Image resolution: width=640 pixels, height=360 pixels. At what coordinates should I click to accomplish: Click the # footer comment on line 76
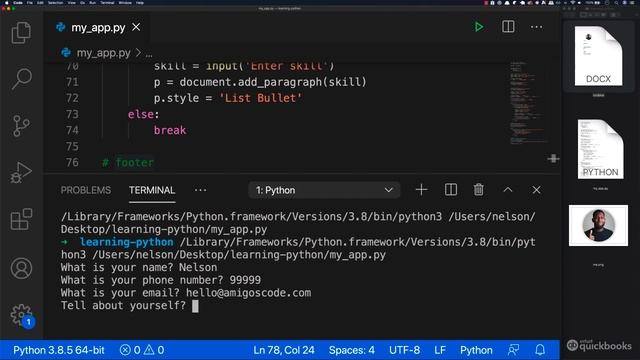pyautogui.click(x=128, y=162)
